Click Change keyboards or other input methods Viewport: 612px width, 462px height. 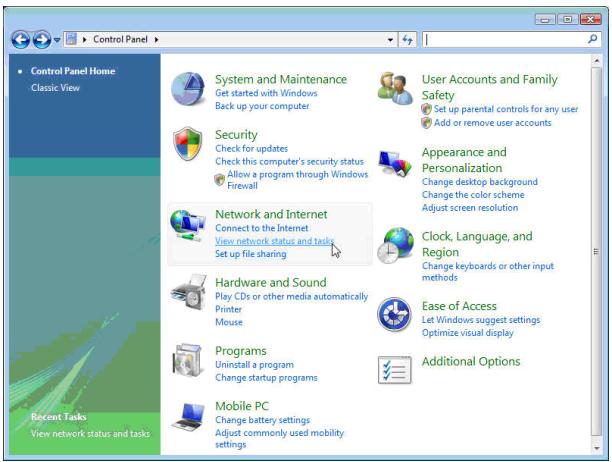(x=487, y=272)
